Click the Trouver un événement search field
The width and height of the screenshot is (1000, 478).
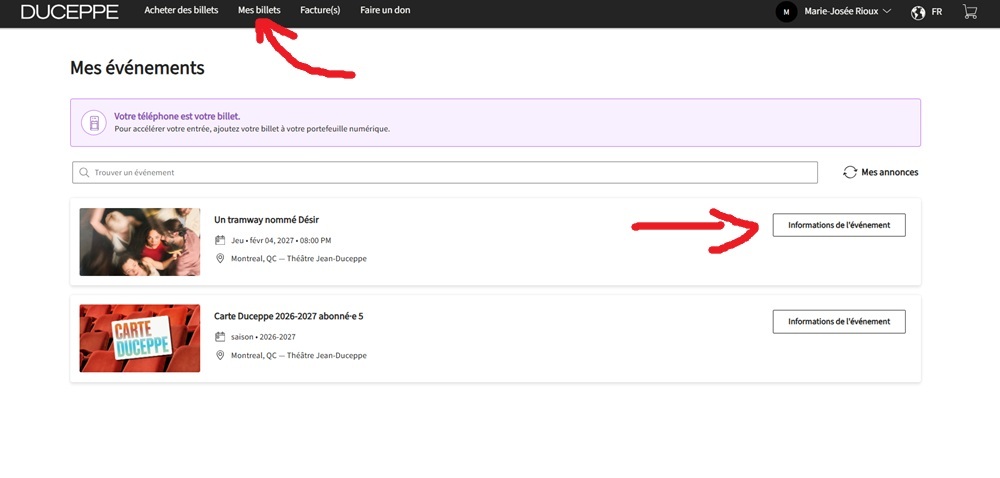pos(445,172)
